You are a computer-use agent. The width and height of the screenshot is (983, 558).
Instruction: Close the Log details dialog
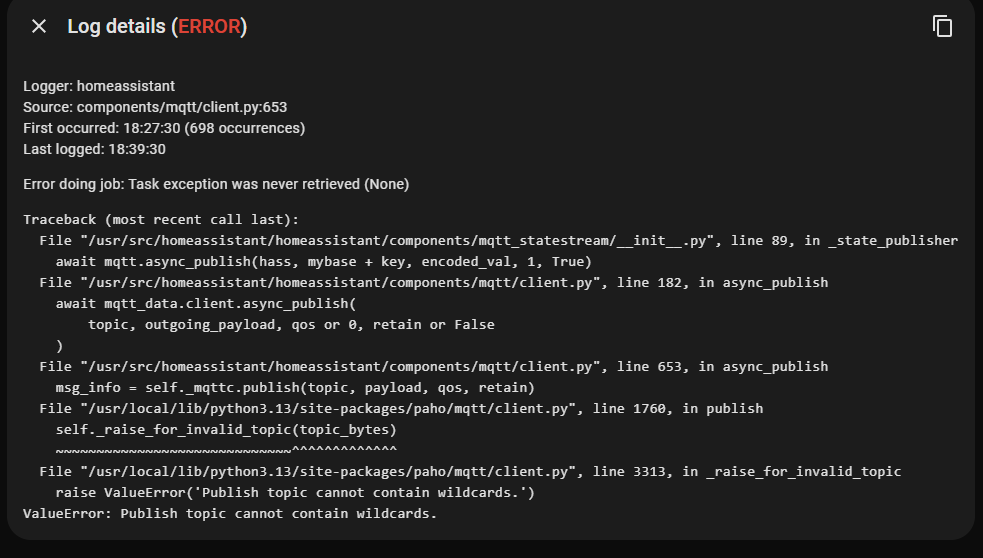[39, 27]
